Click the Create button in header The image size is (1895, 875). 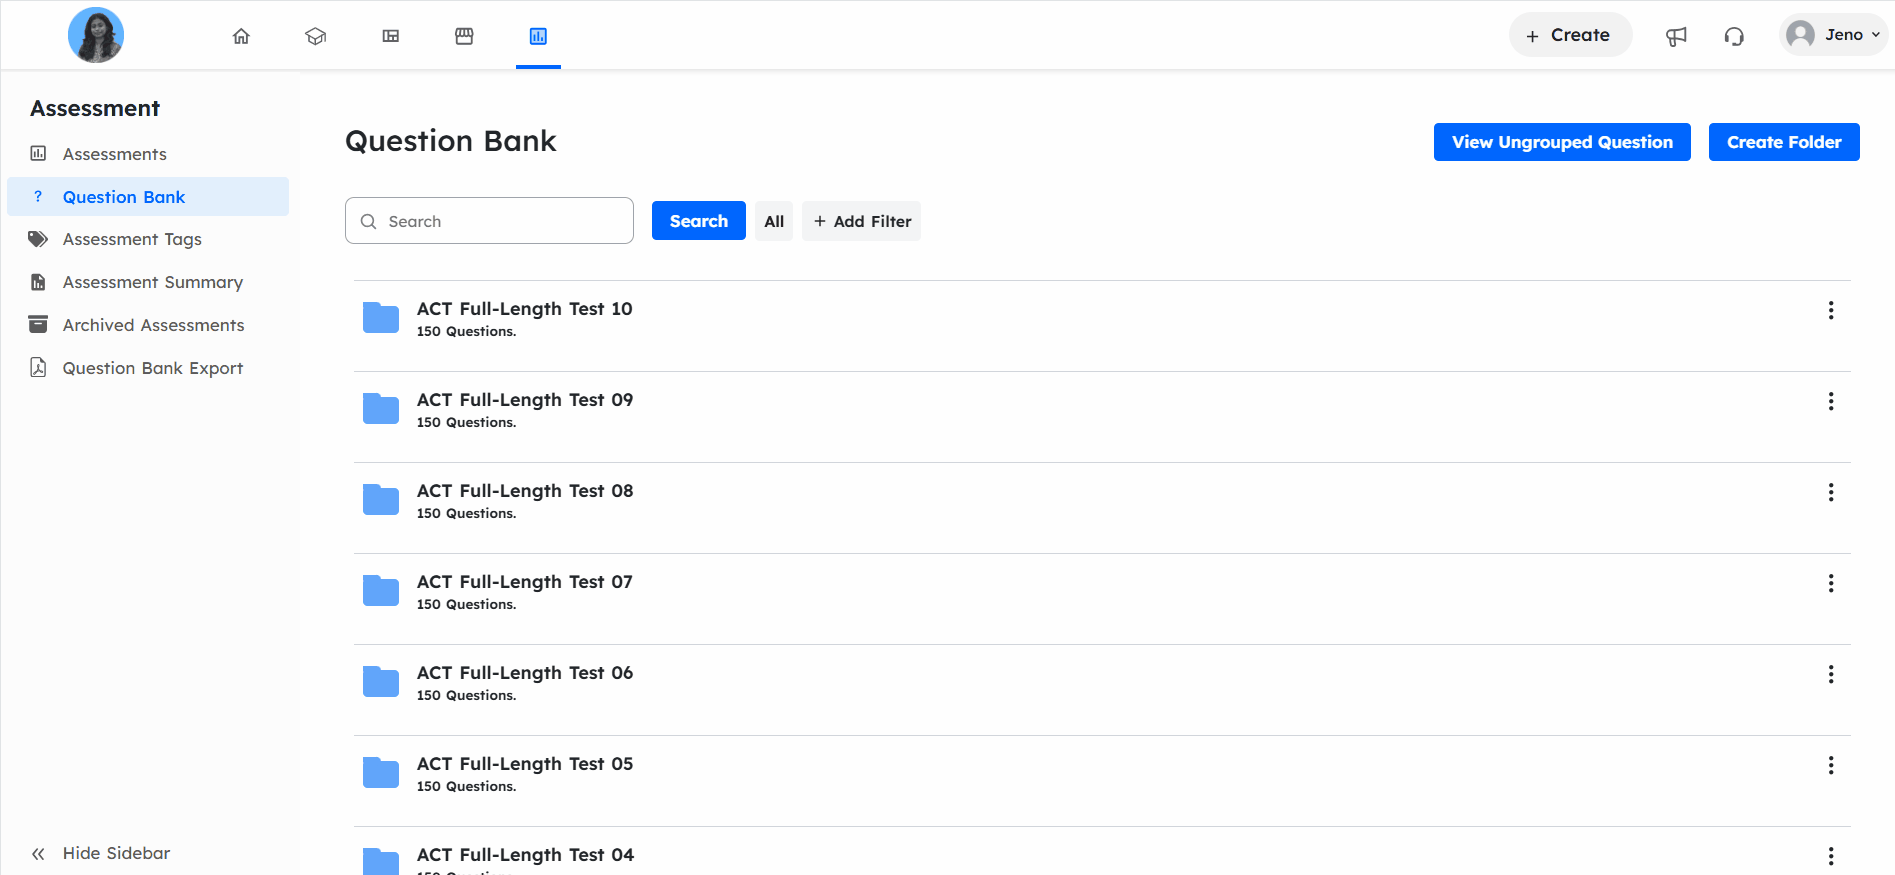1570,35
